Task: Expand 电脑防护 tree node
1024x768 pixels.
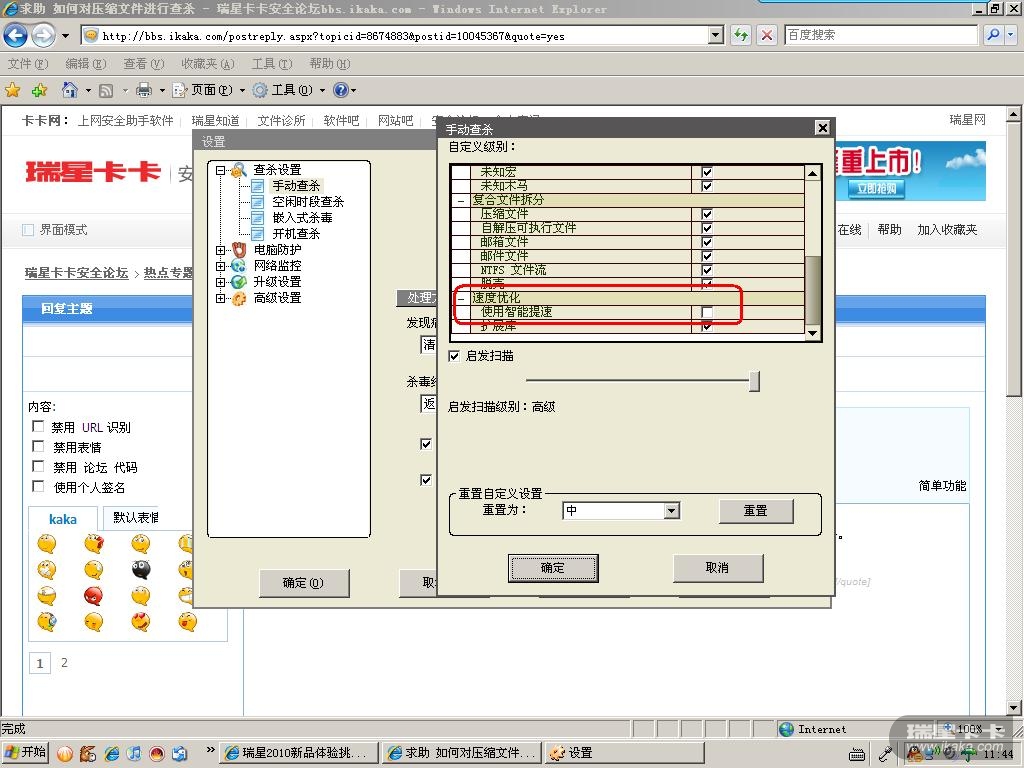Action: click(x=220, y=250)
